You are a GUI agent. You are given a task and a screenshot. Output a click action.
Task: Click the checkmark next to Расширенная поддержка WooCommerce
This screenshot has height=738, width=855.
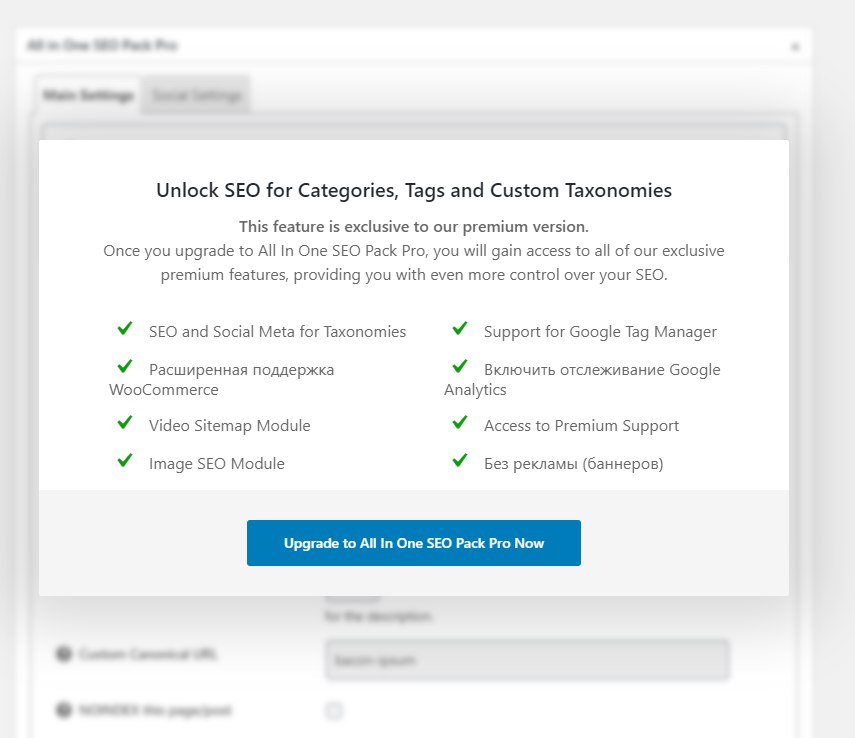coord(125,366)
